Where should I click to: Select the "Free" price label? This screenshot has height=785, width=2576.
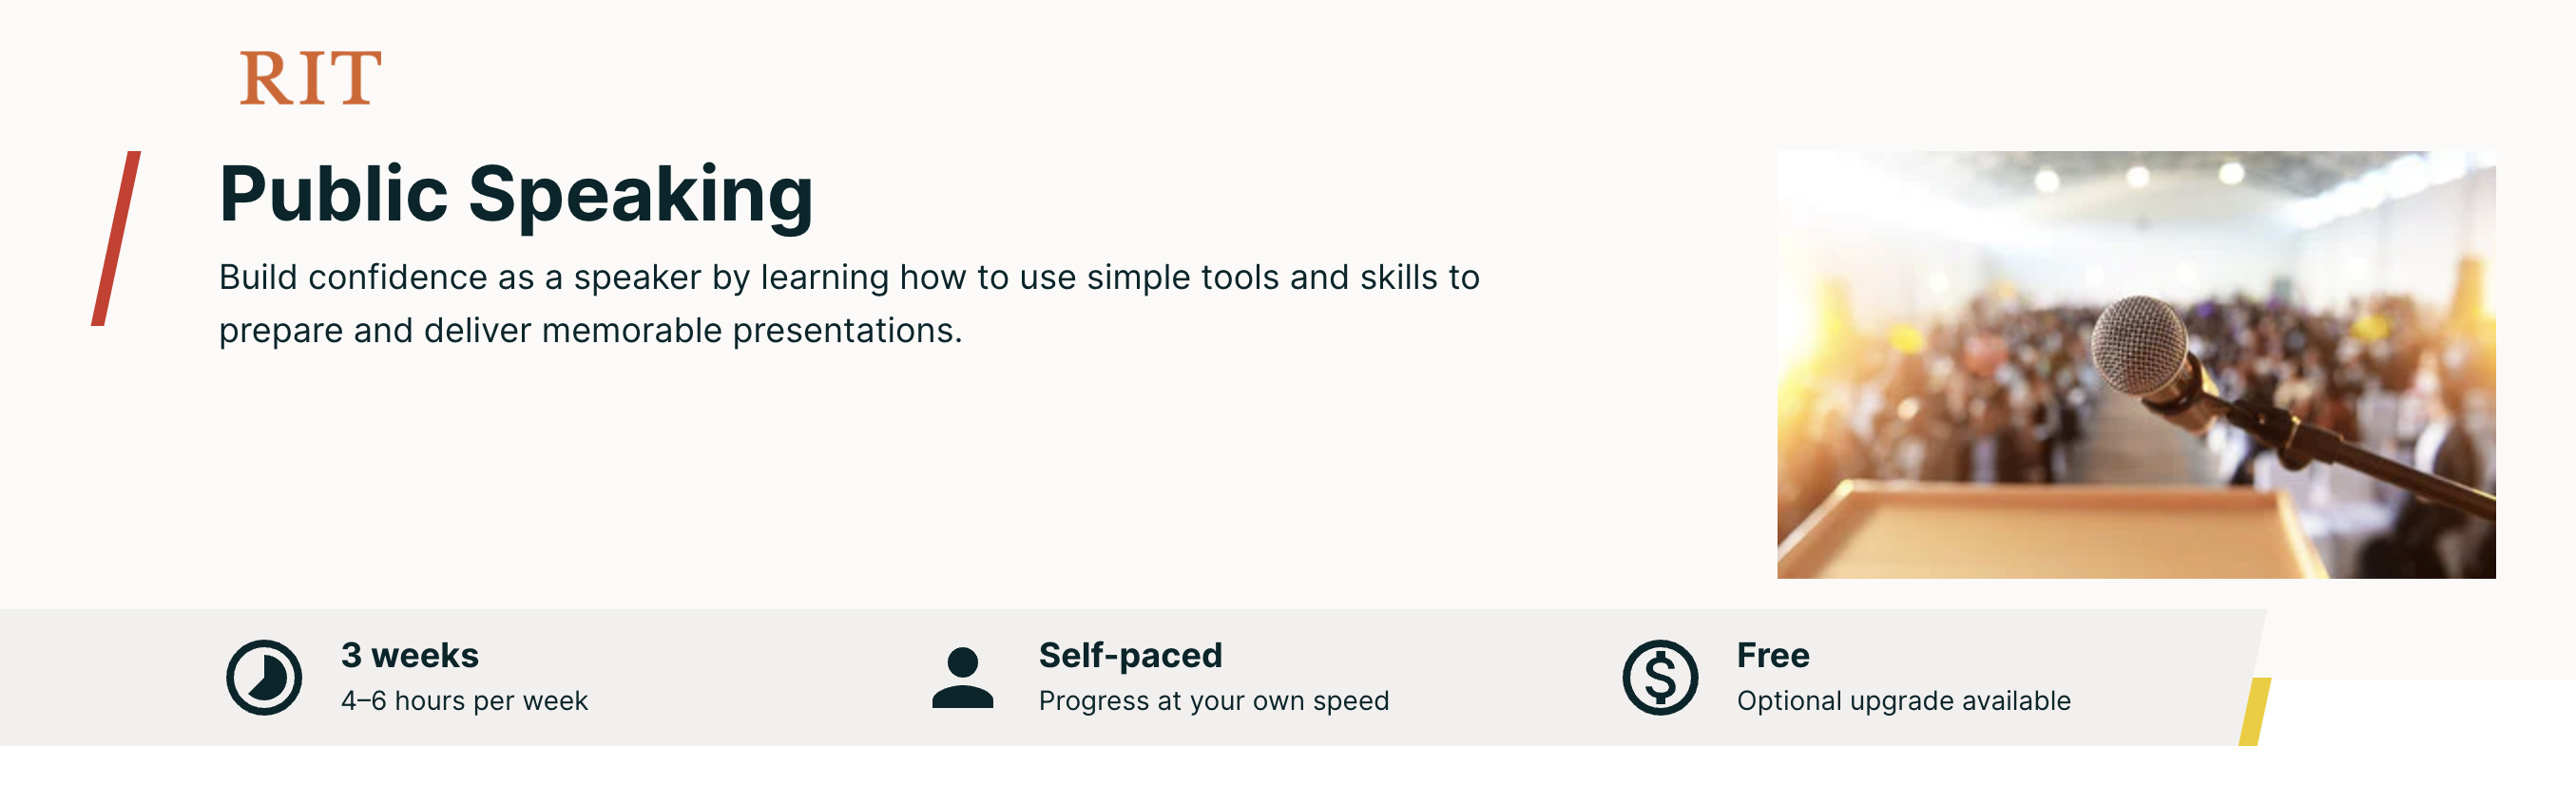1772,655
